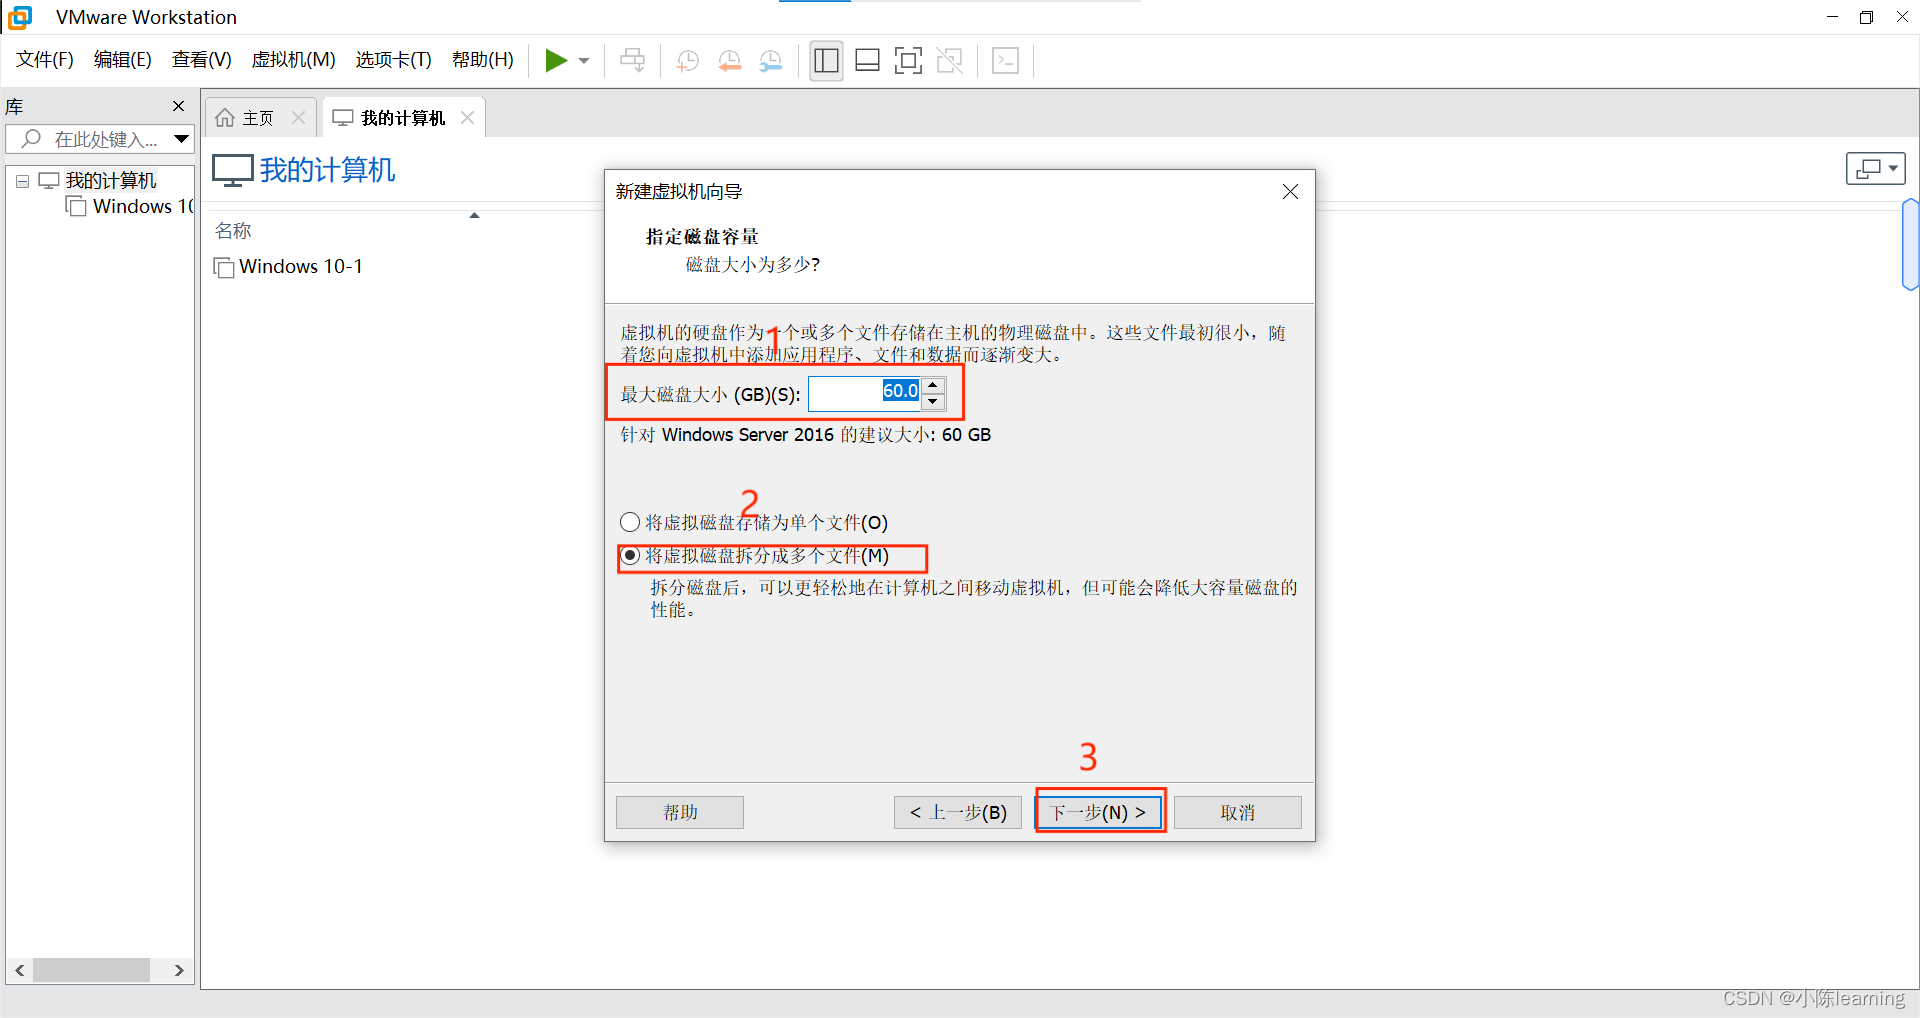The width and height of the screenshot is (1920, 1018).
Task: Select 将虚拟磁盘存储为单个文件(O) radio button
Action: [x=630, y=522]
